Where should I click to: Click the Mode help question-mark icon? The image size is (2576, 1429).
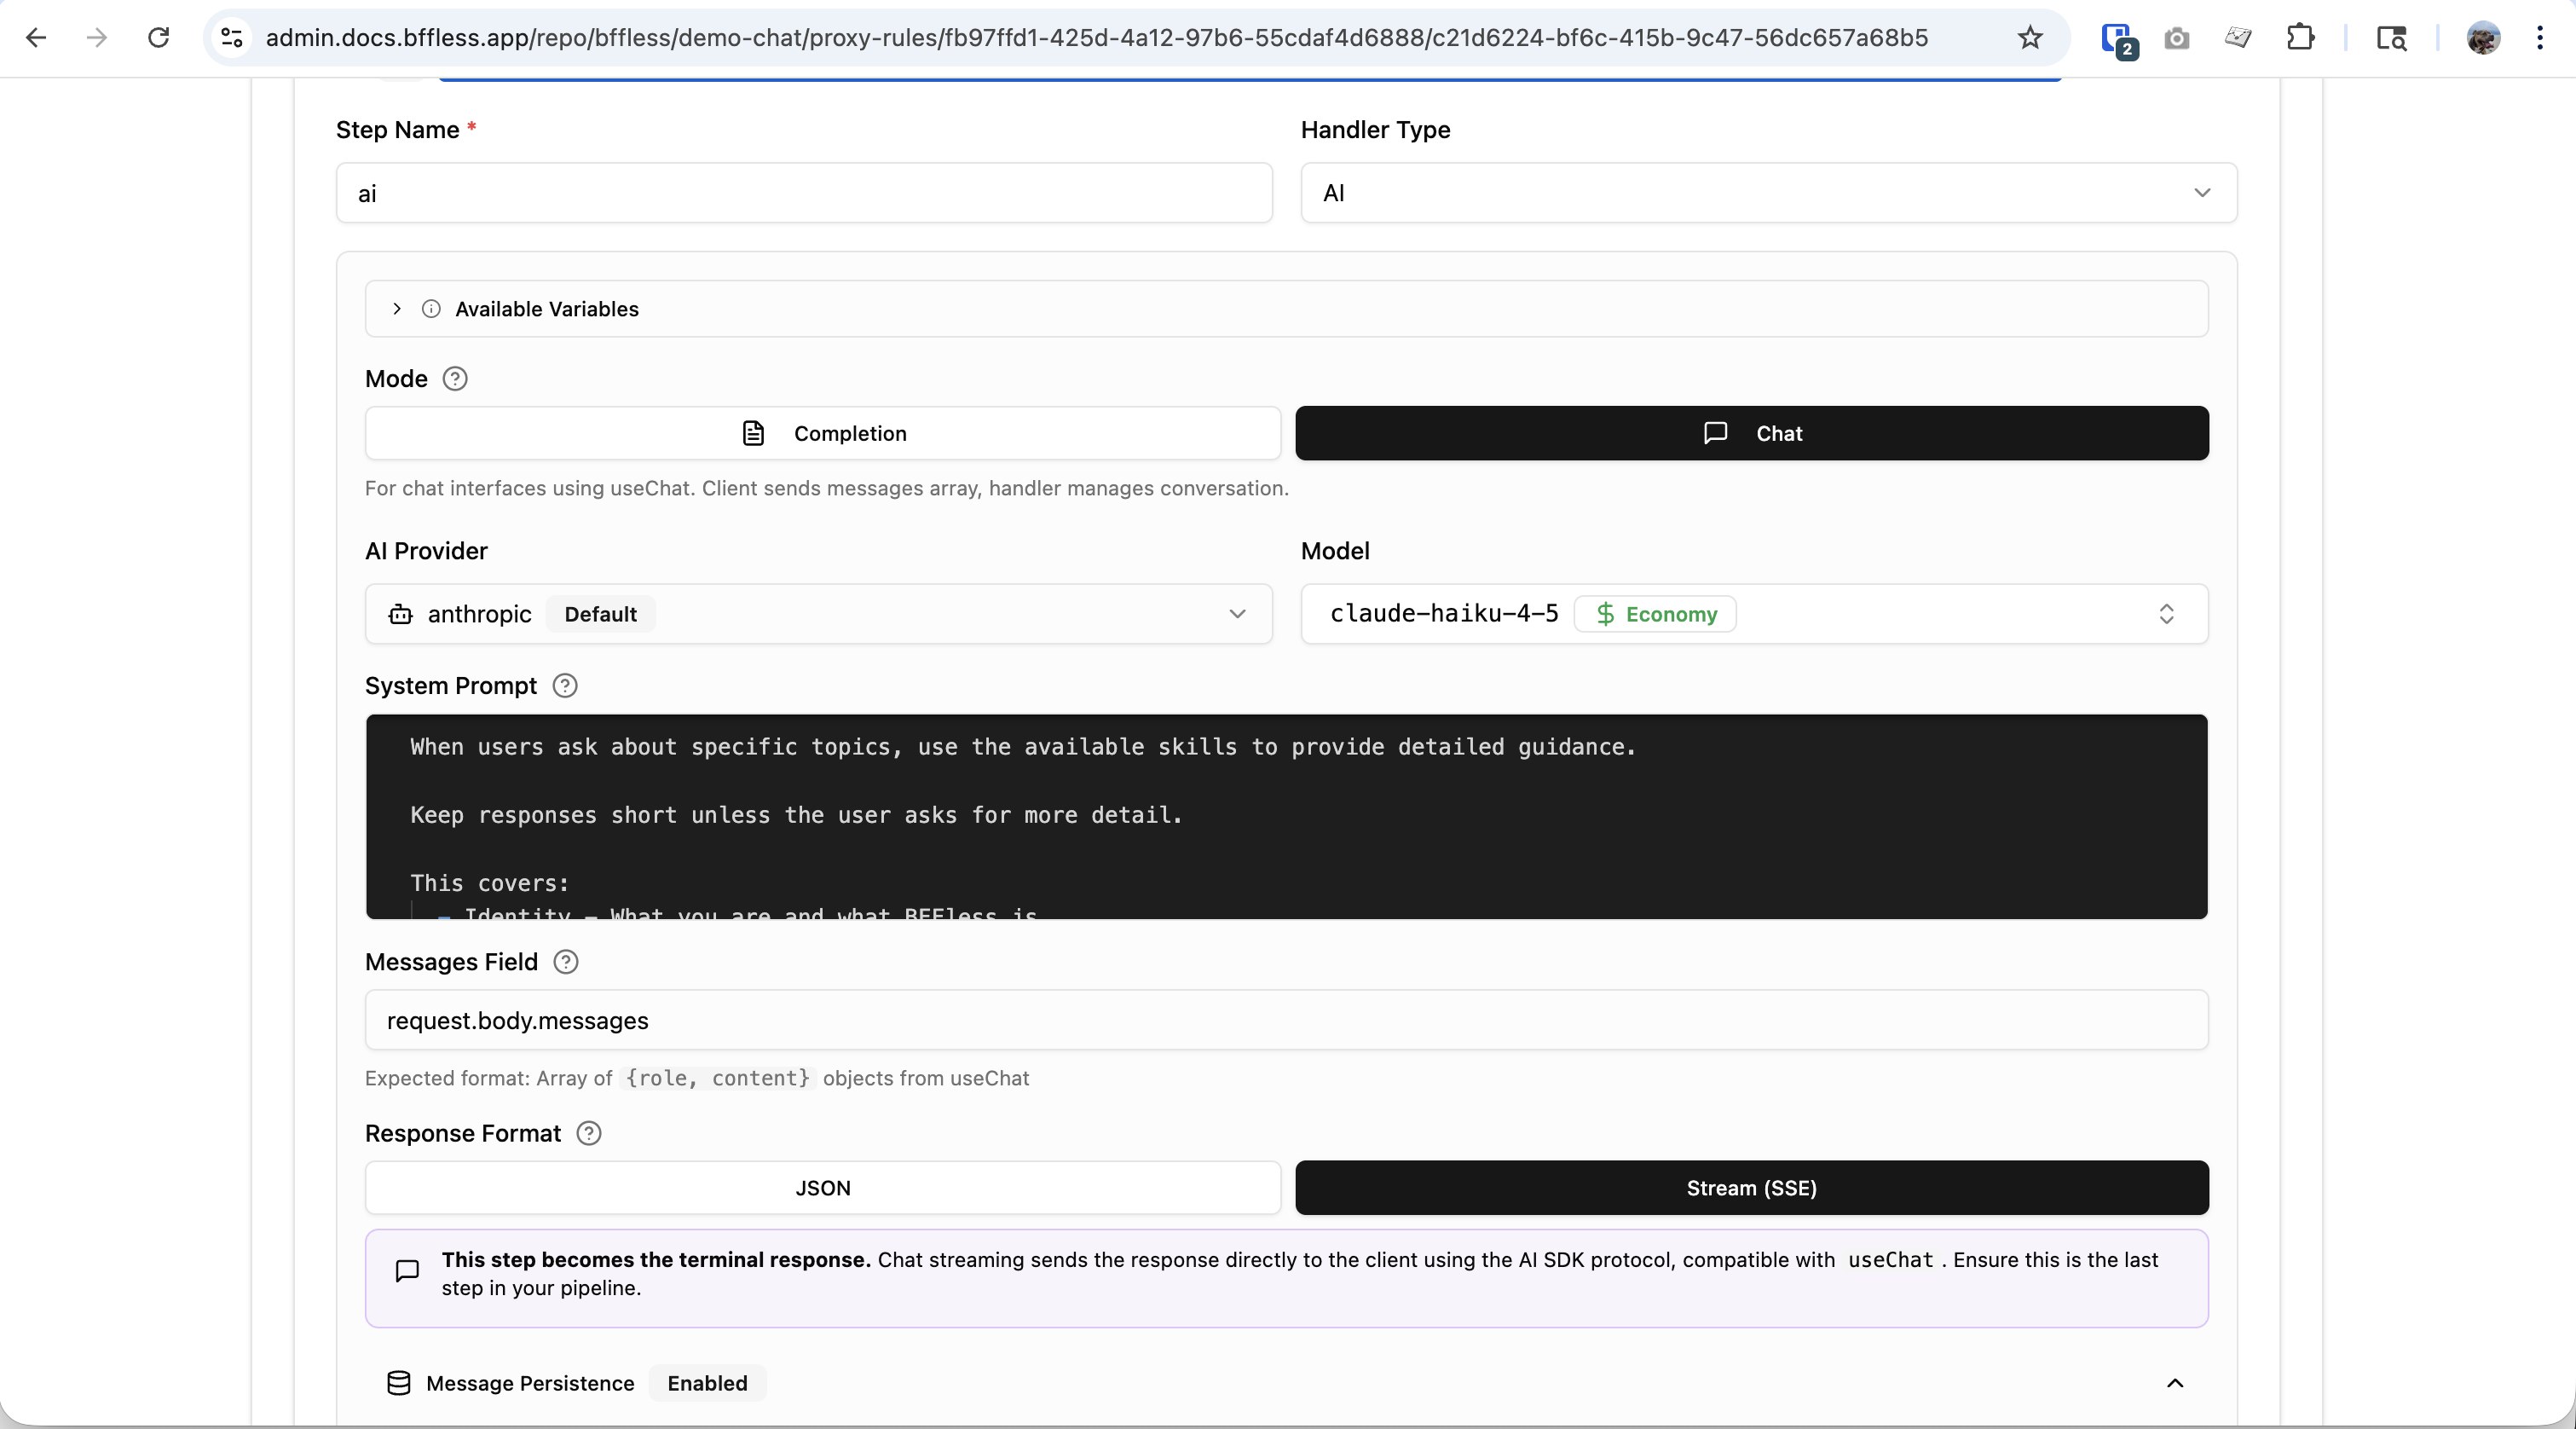(x=455, y=379)
